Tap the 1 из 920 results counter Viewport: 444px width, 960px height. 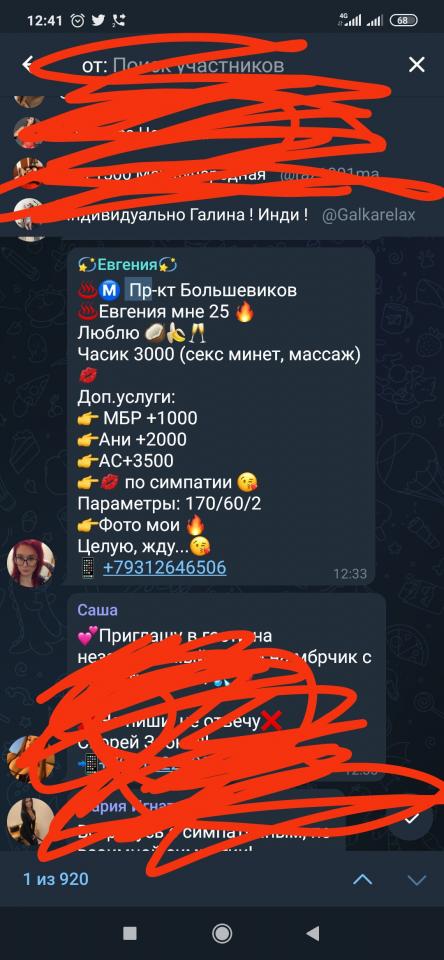point(56,879)
